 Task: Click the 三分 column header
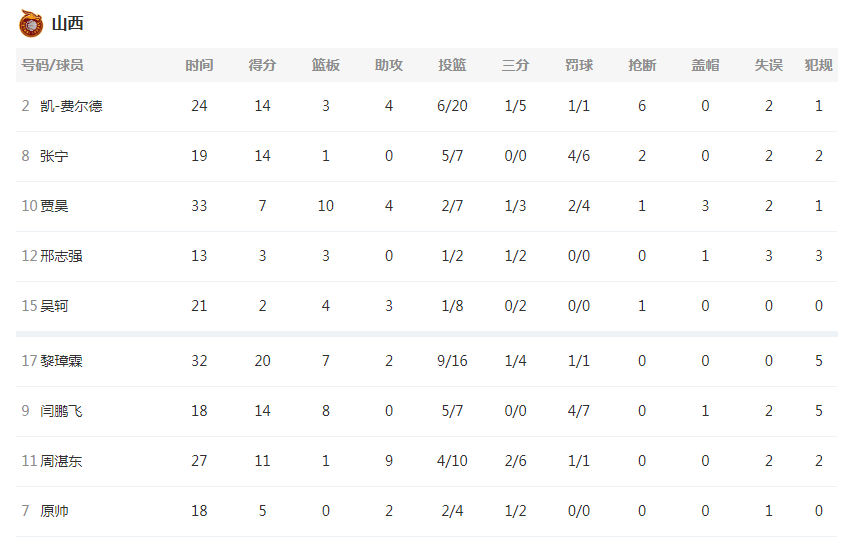(x=515, y=65)
